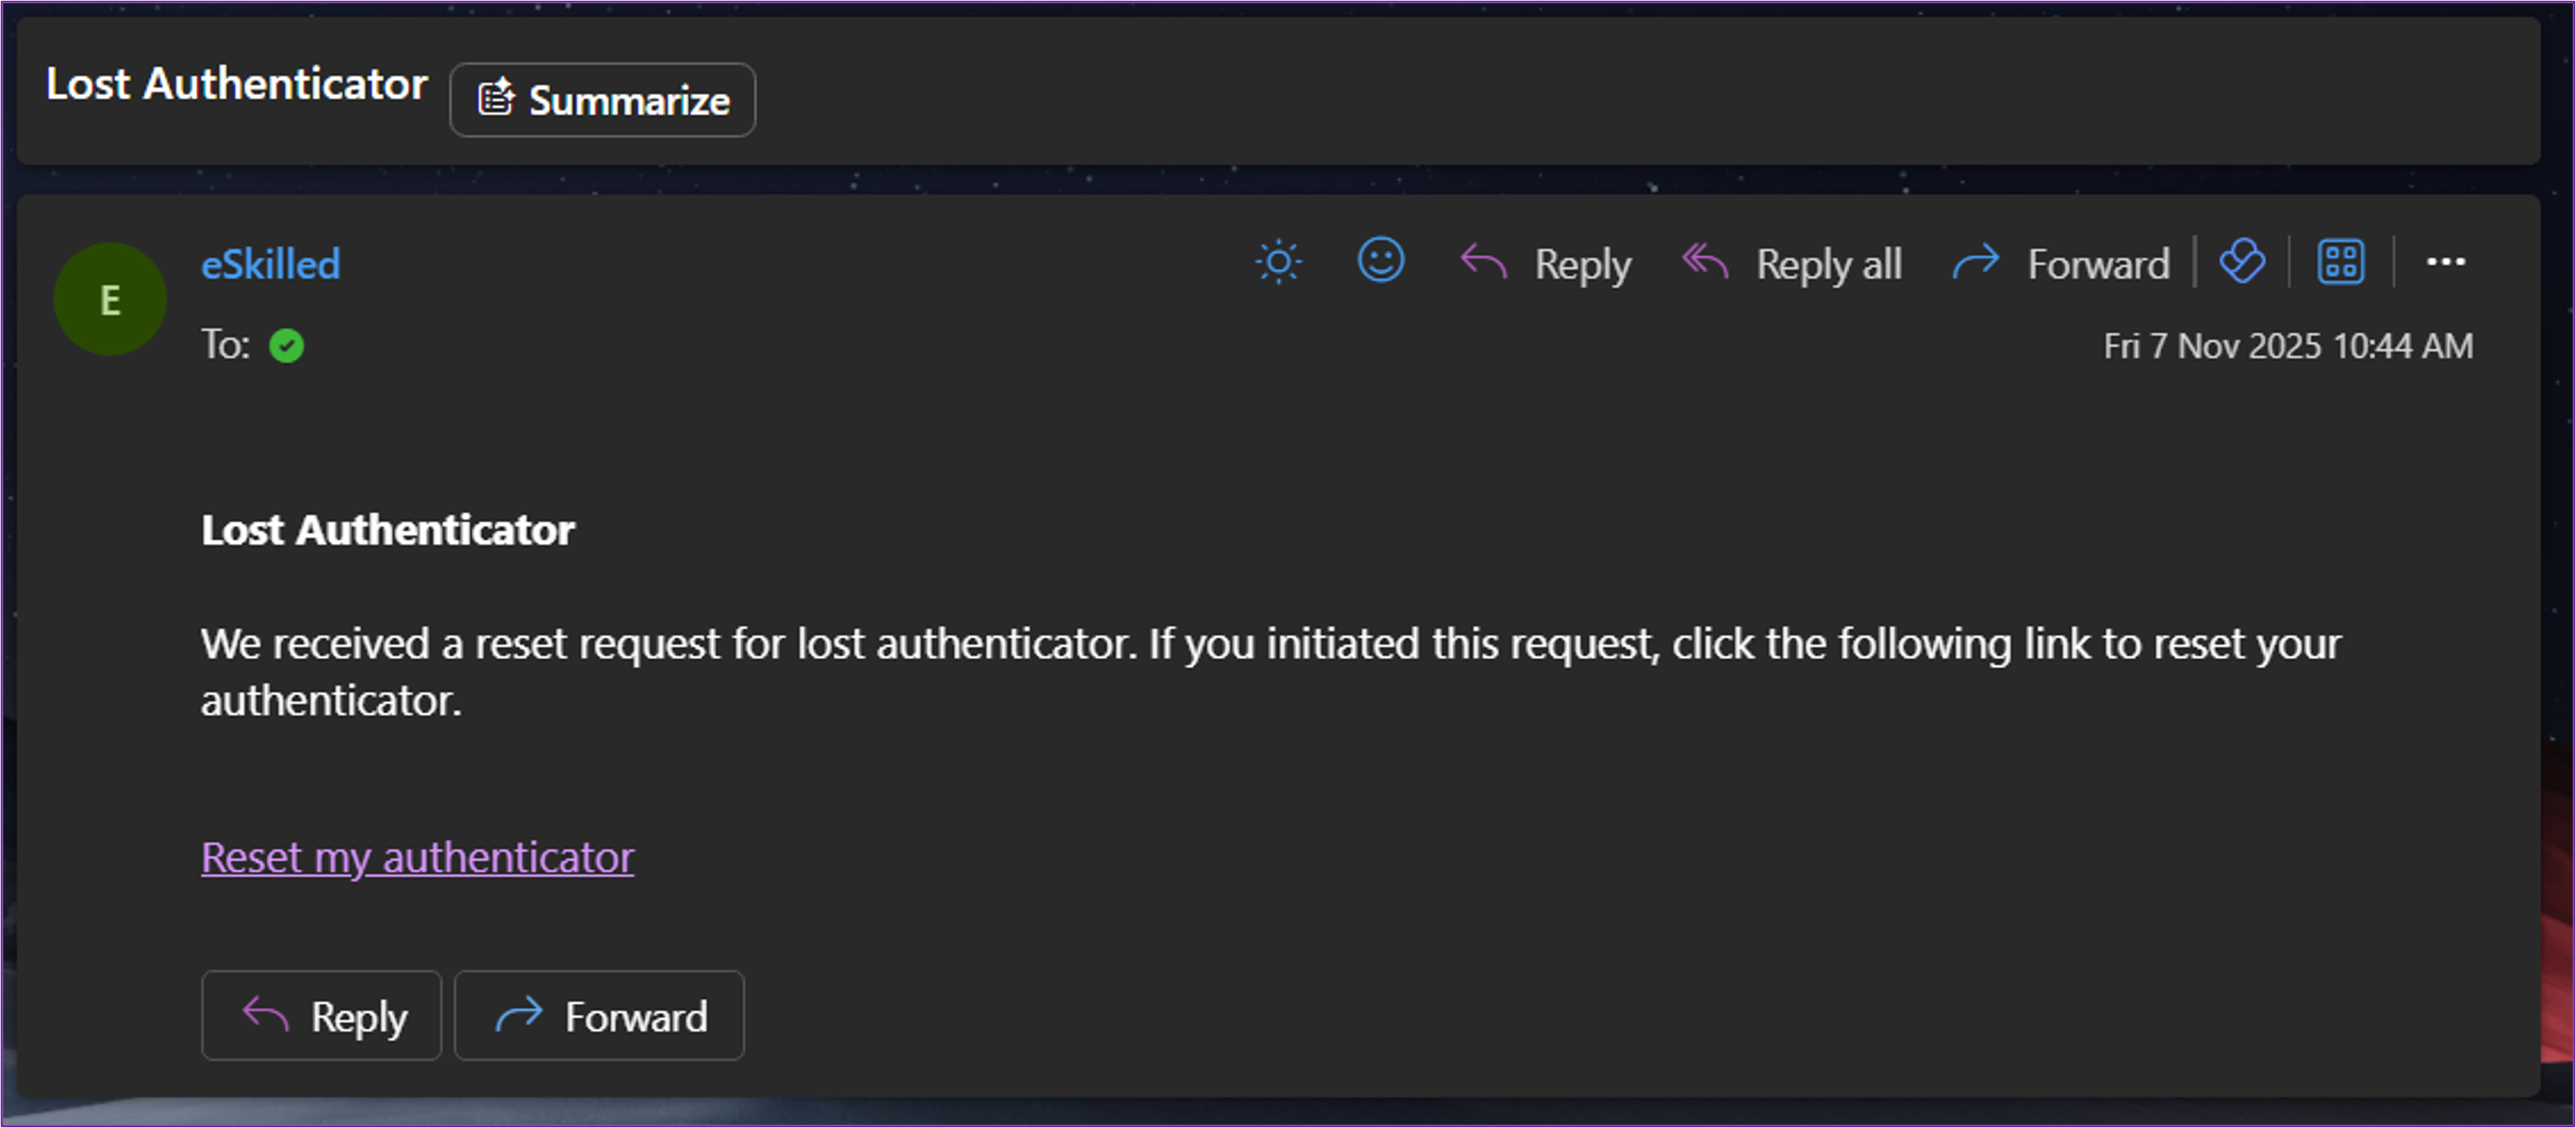
Task: Open the smiley face reactions picker
Action: click(1380, 261)
